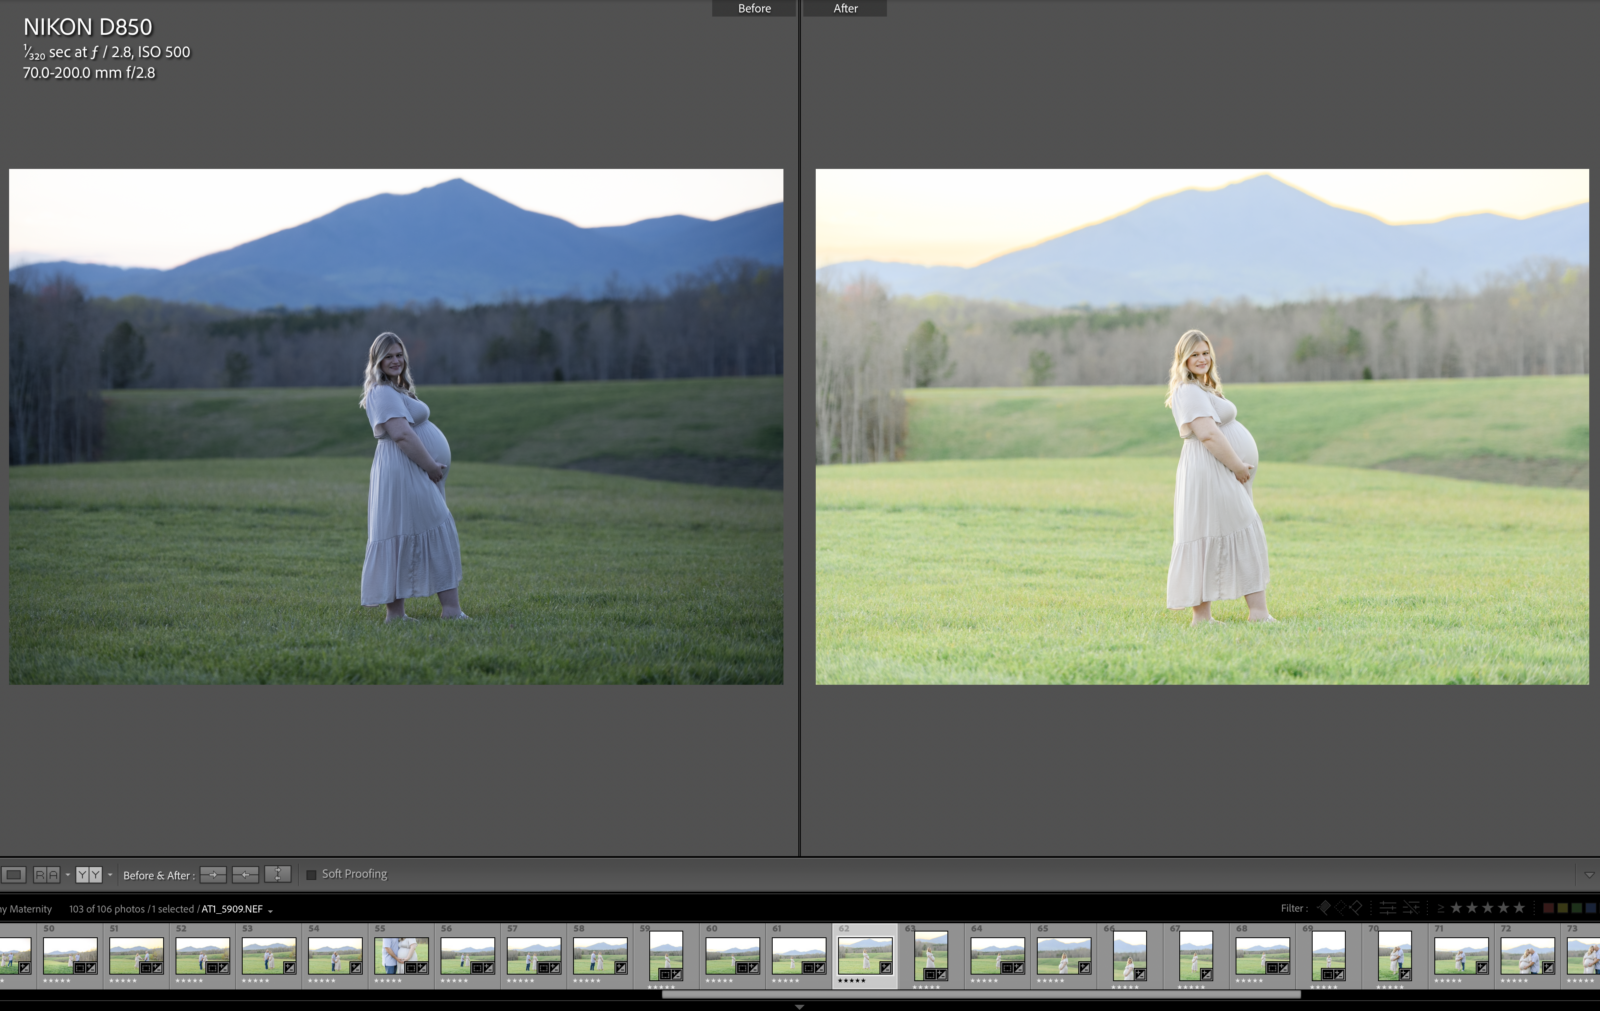Click the swap Before and After settings icon
Viewport: 1600px width, 1011px height.
278,874
